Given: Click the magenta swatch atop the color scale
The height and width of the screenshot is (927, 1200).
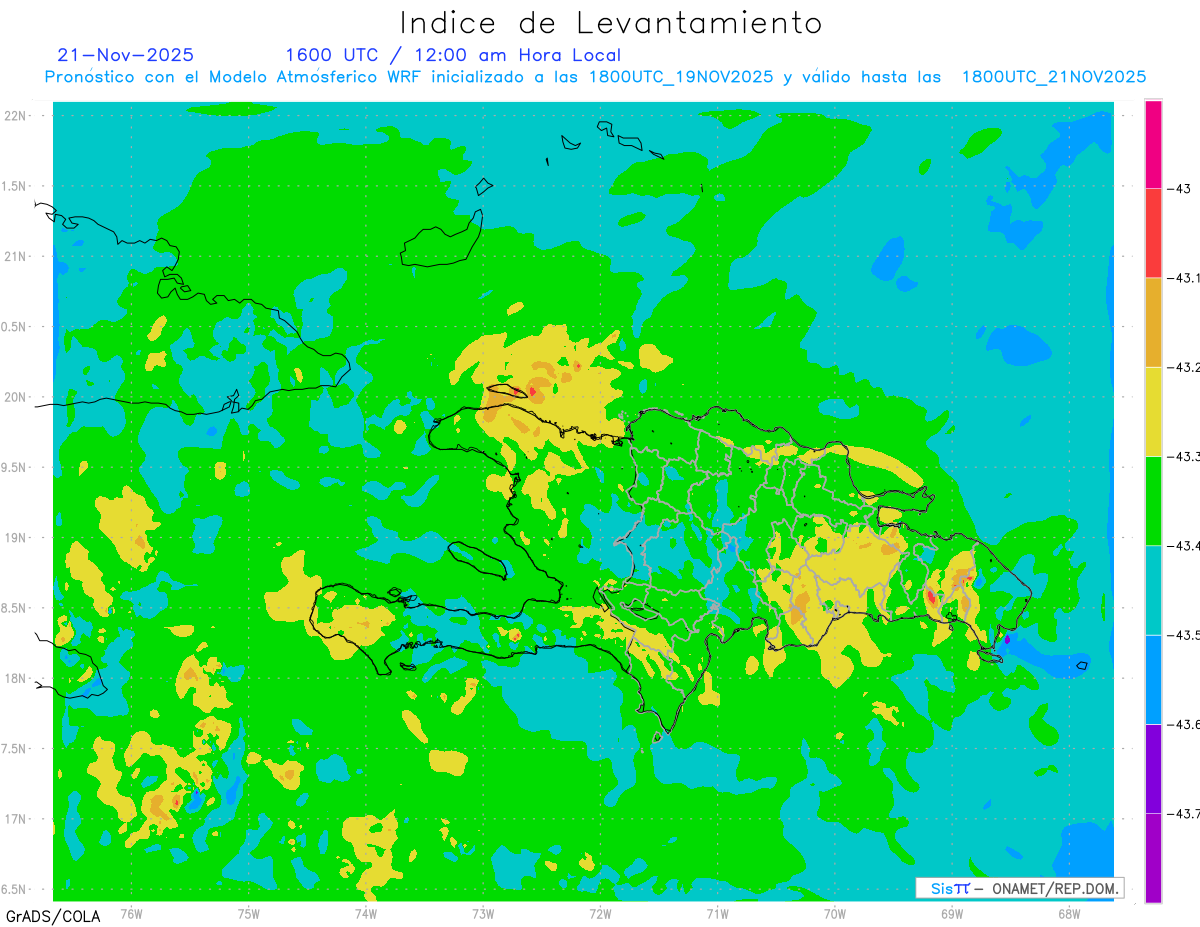Looking at the screenshot, I should (1153, 144).
